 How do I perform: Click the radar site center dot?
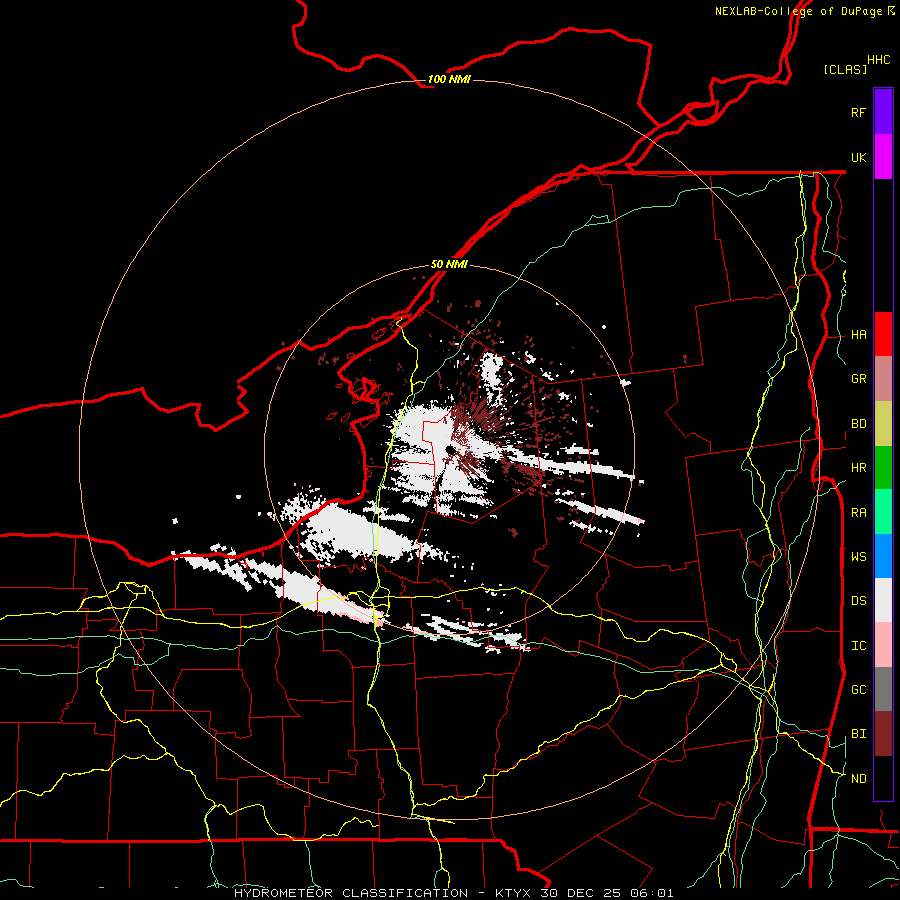[449, 450]
